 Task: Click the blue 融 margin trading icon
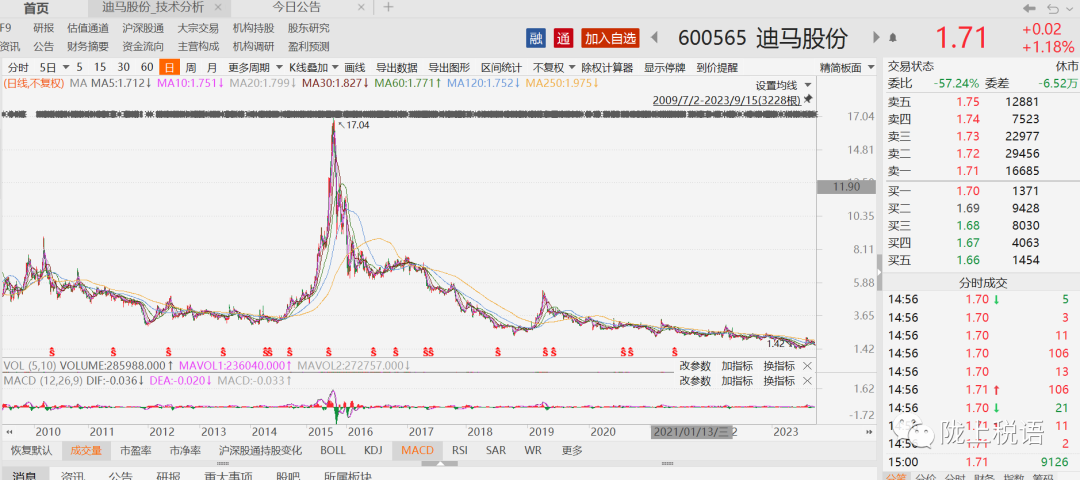coord(535,39)
